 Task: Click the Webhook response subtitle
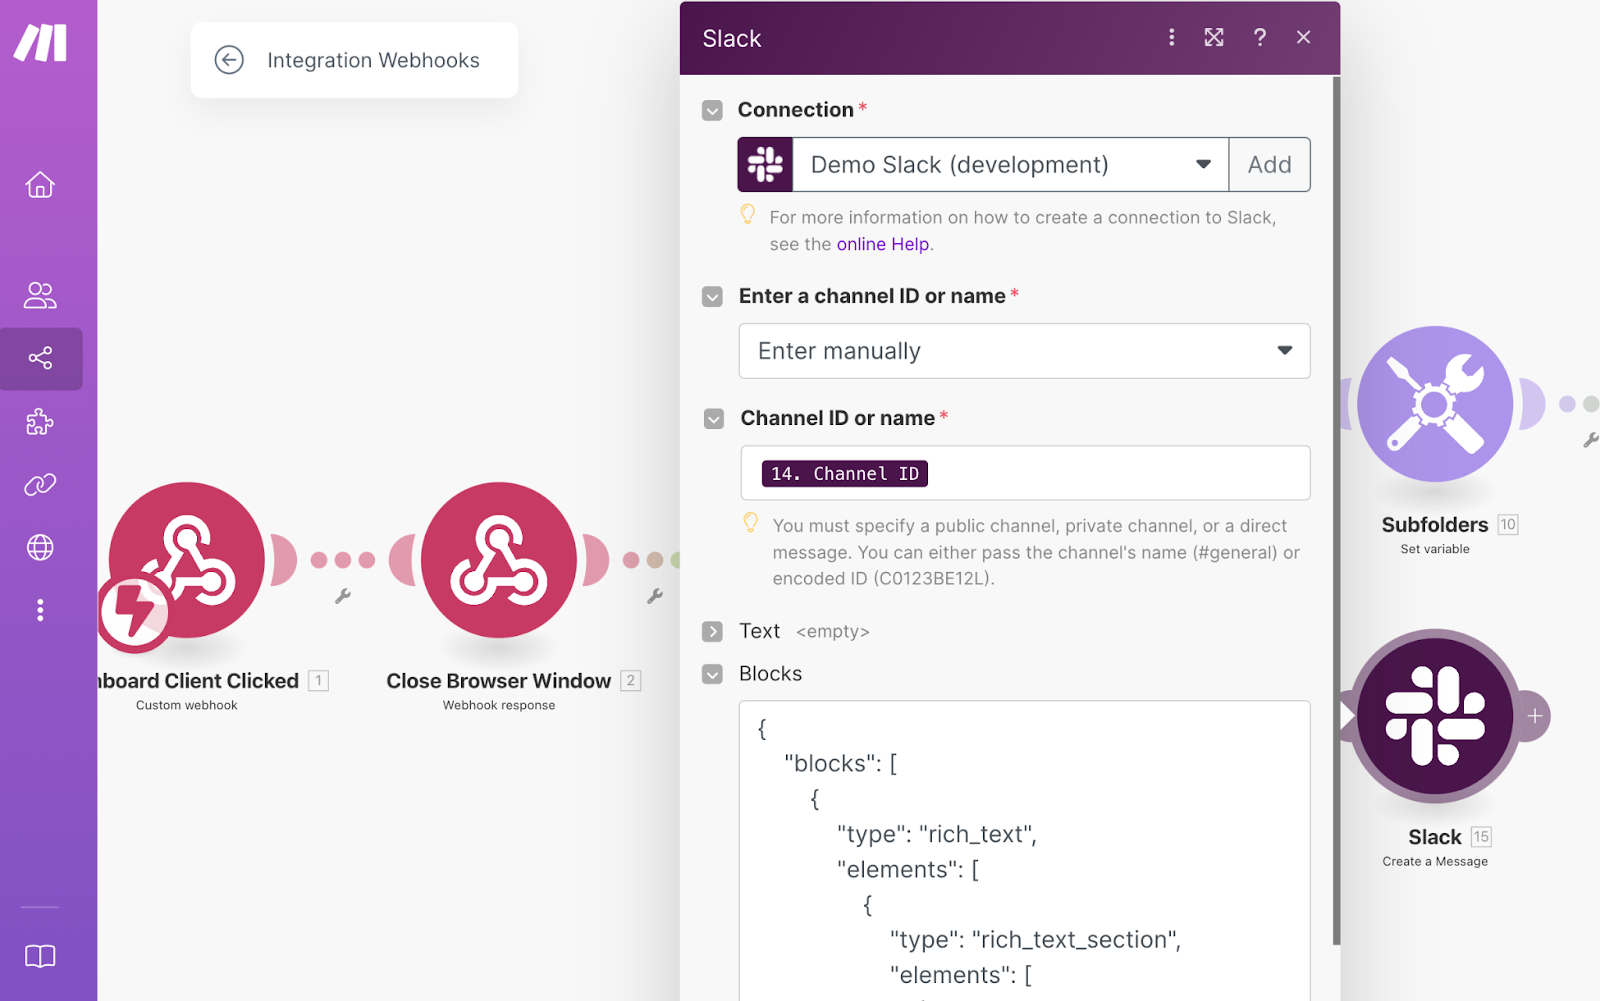pyautogui.click(x=499, y=705)
